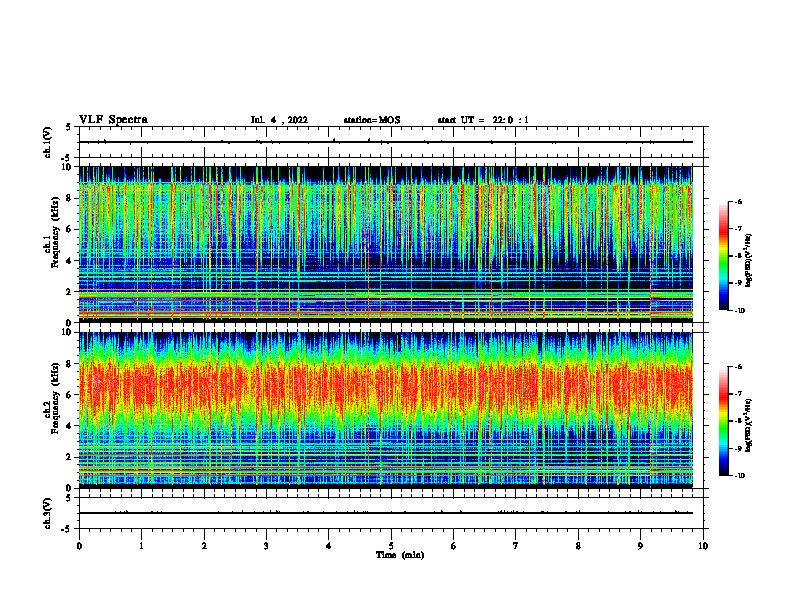This screenshot has height=612, width=792.
Task: Click the ch.1 color bar log(PSD) label
Action: [749, 260]
